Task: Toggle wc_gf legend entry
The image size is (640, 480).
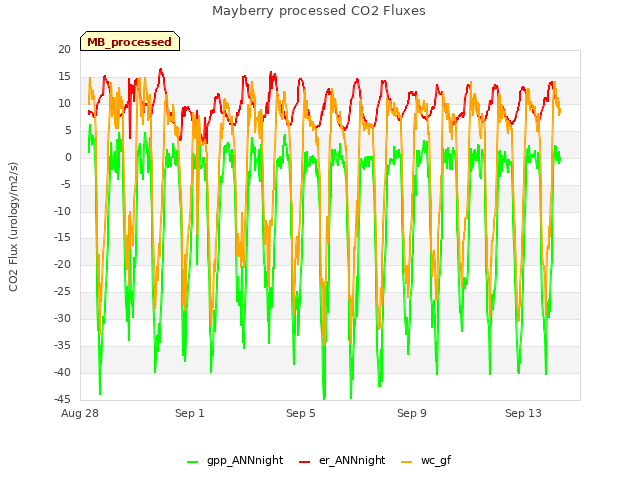Action: [x=426, y=460]
